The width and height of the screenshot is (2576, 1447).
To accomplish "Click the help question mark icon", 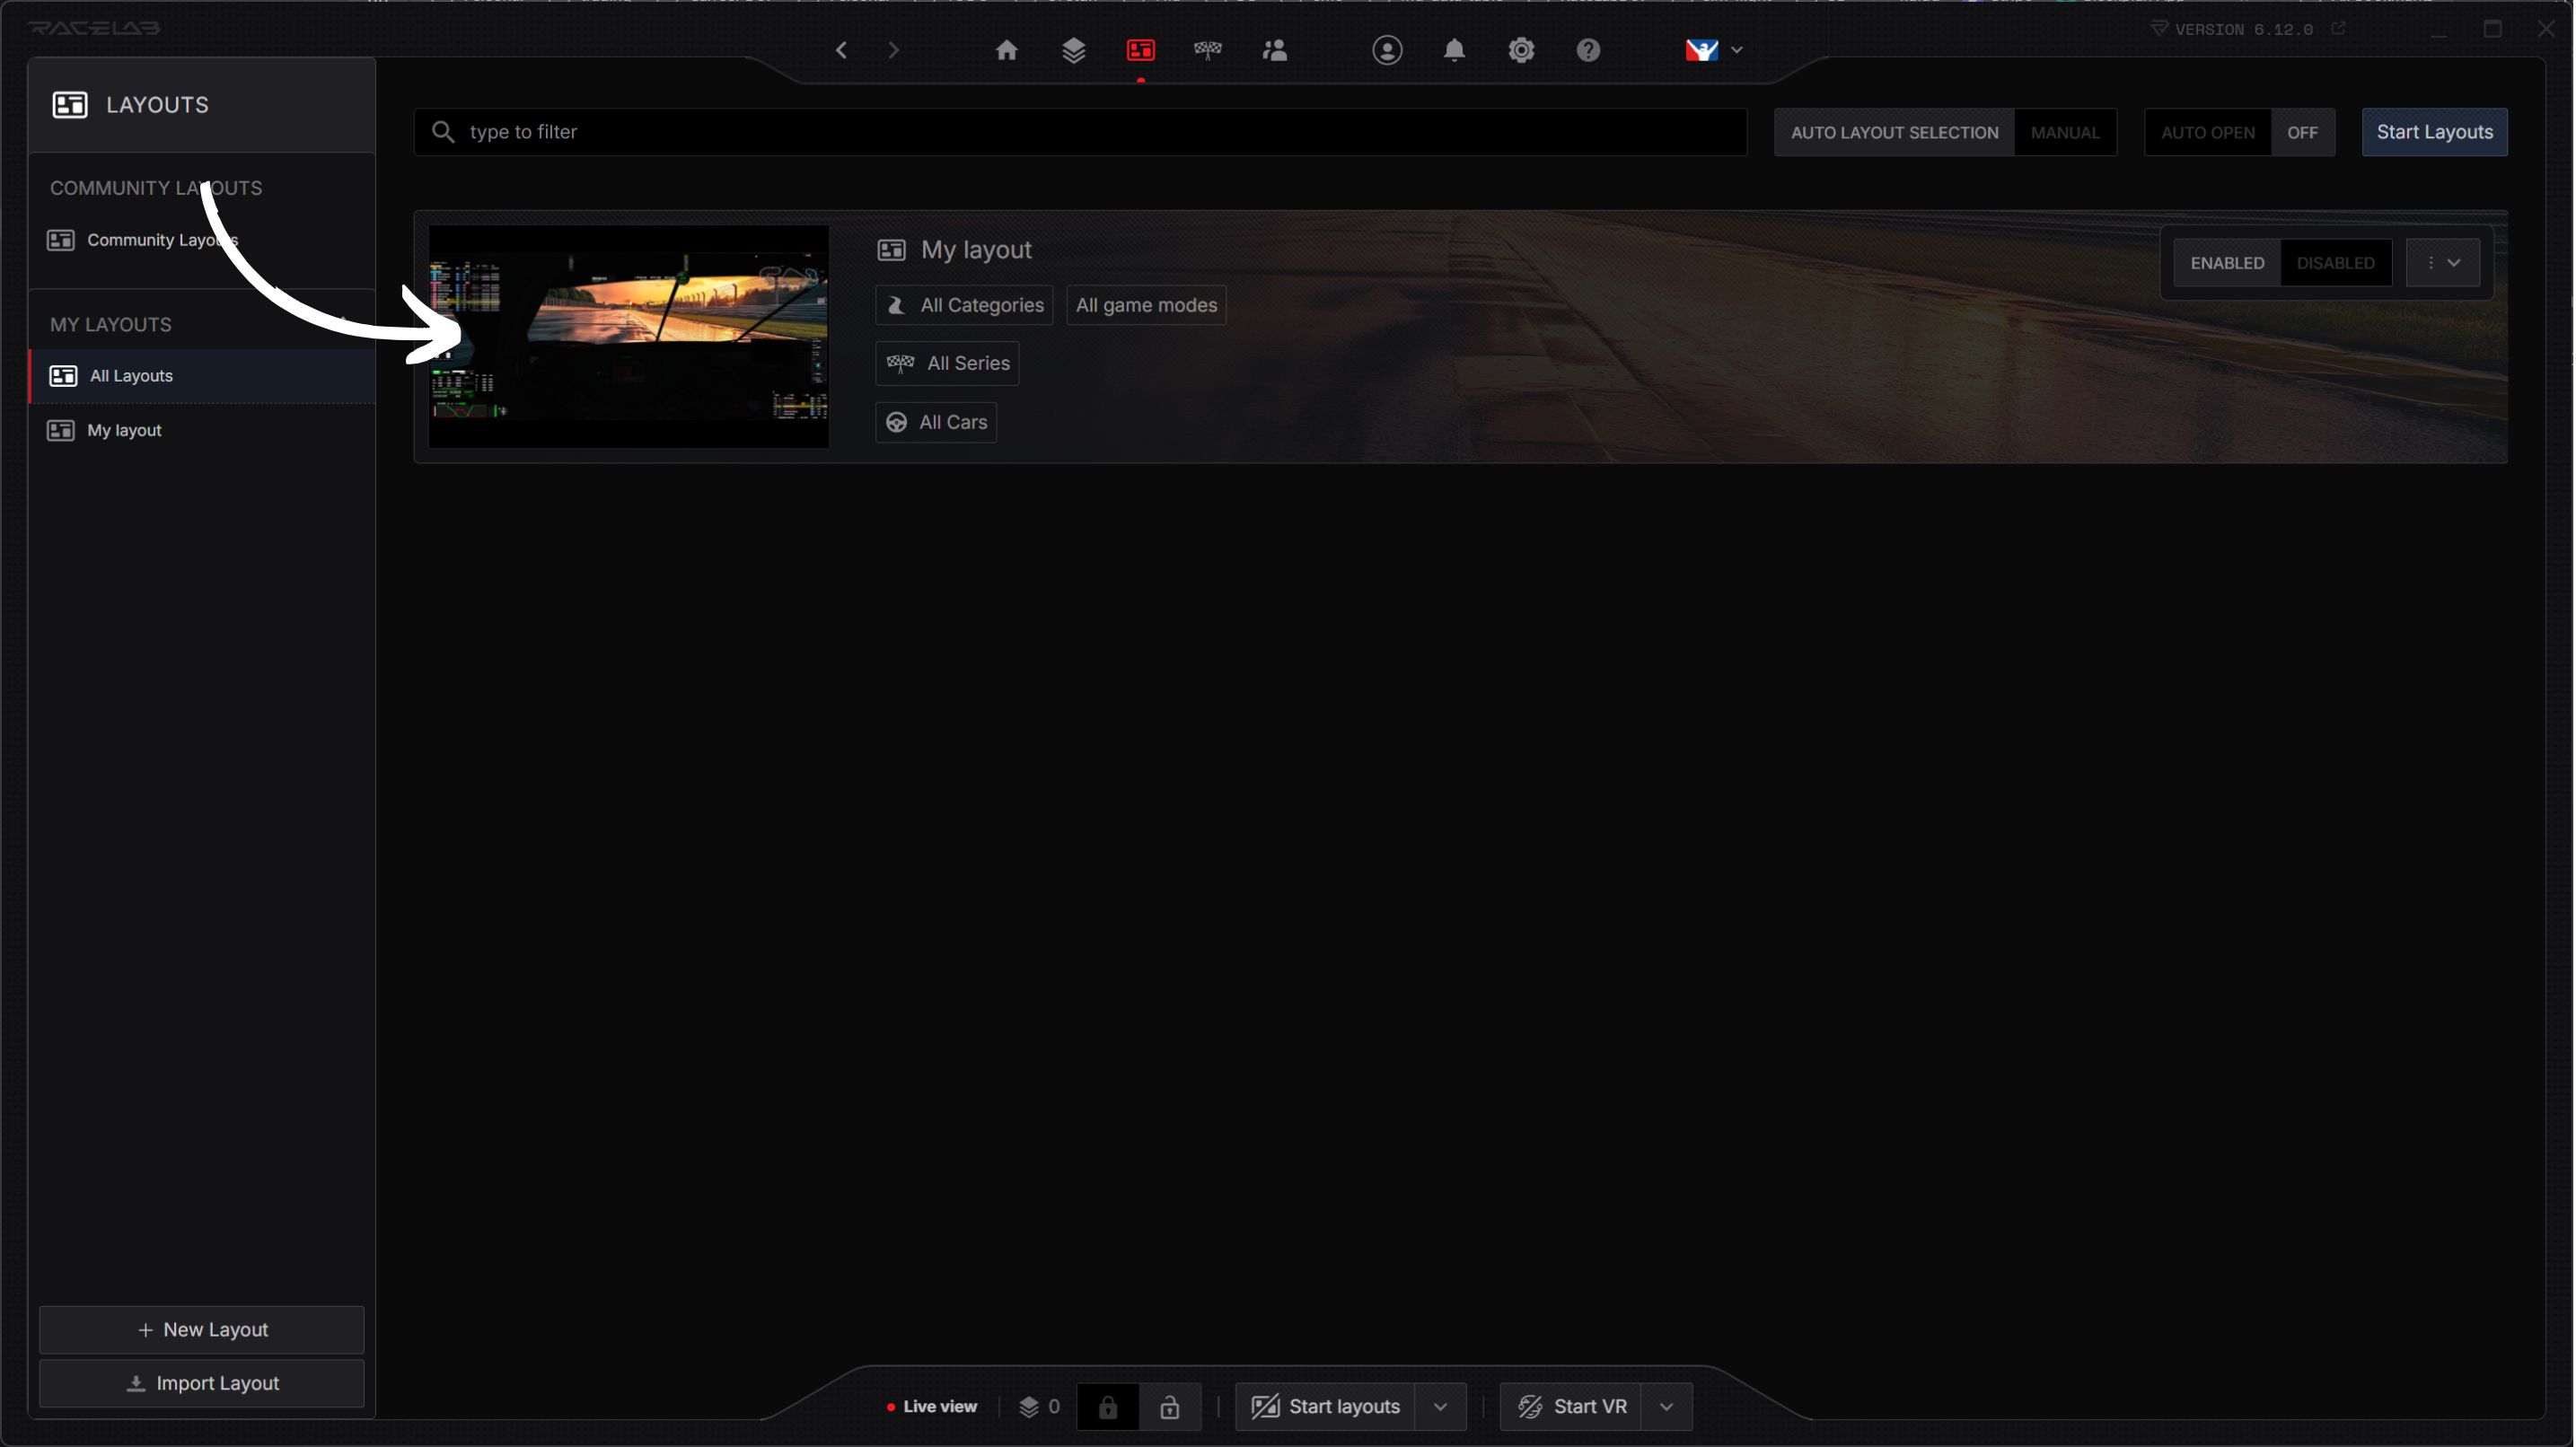I will tap(1587, 50).
